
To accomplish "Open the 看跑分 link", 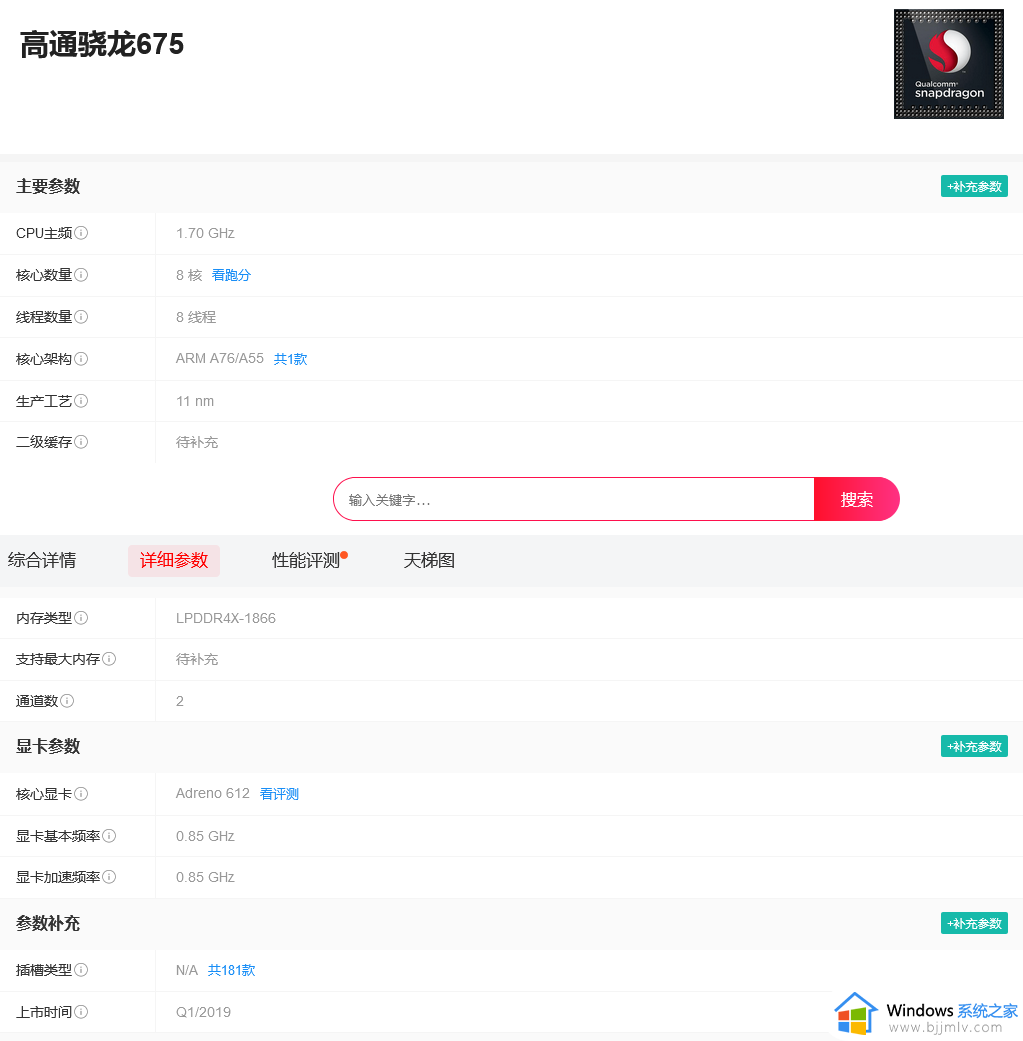I will pyautogui.click(x=231, y=275).
